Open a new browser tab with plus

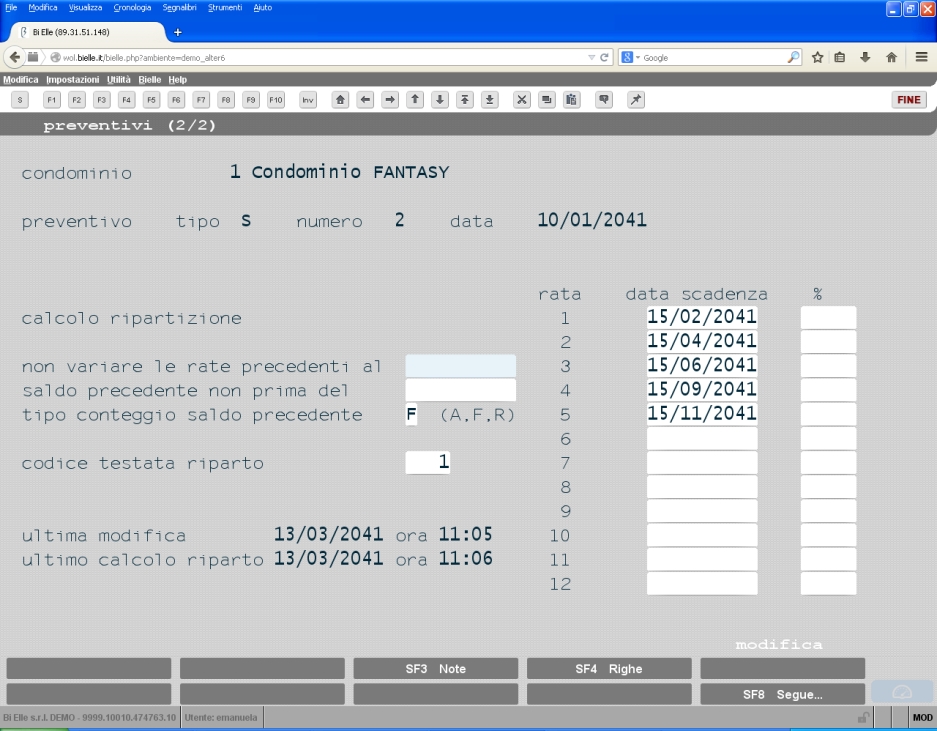point(177,32)
